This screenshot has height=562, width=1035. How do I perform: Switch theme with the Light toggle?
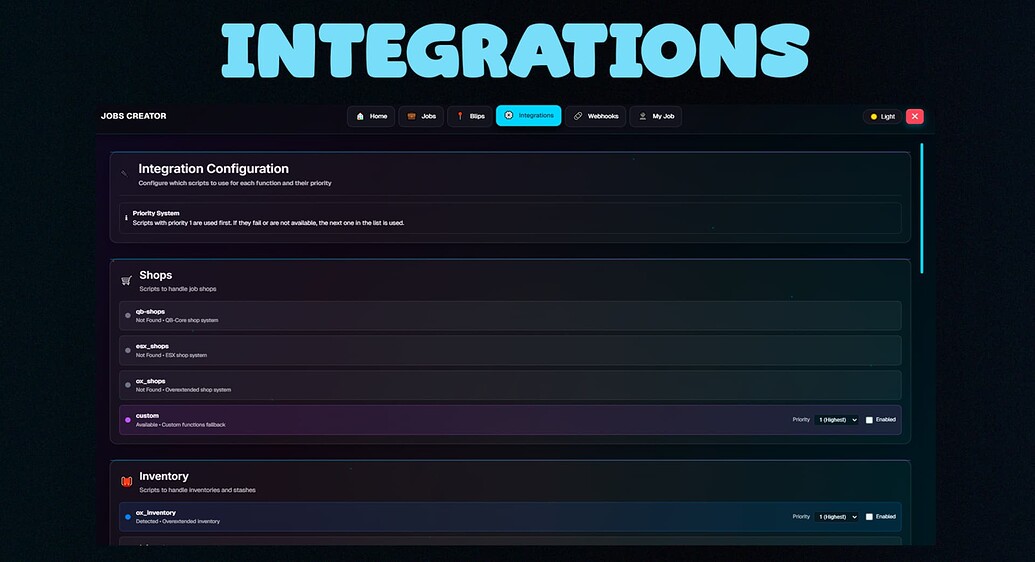tap(882, 116)
